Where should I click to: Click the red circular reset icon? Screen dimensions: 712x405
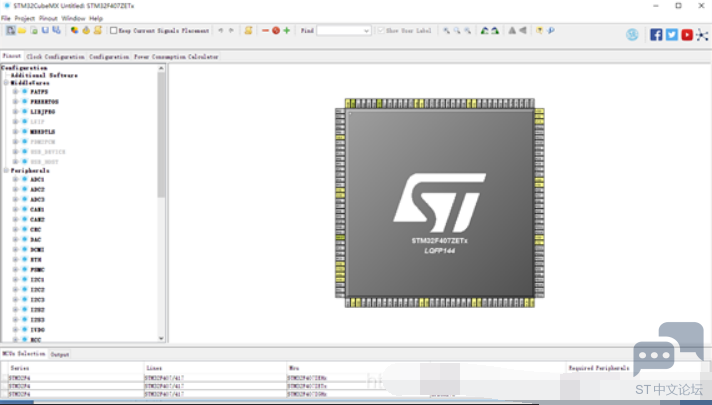276,30
